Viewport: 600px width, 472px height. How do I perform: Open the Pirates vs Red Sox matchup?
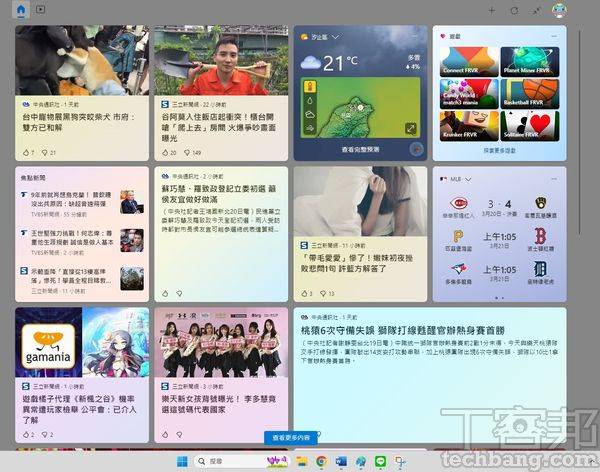click(x=499, y=240)
